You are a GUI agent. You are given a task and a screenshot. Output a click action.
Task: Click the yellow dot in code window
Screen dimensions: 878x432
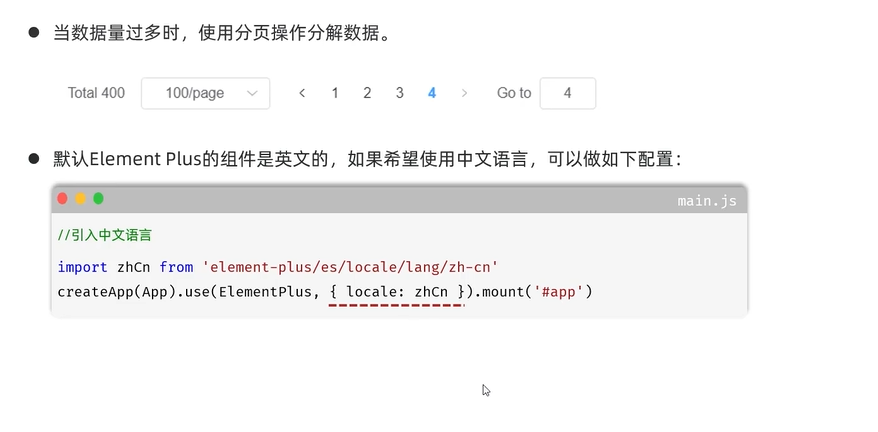click(x=81, y=198)
